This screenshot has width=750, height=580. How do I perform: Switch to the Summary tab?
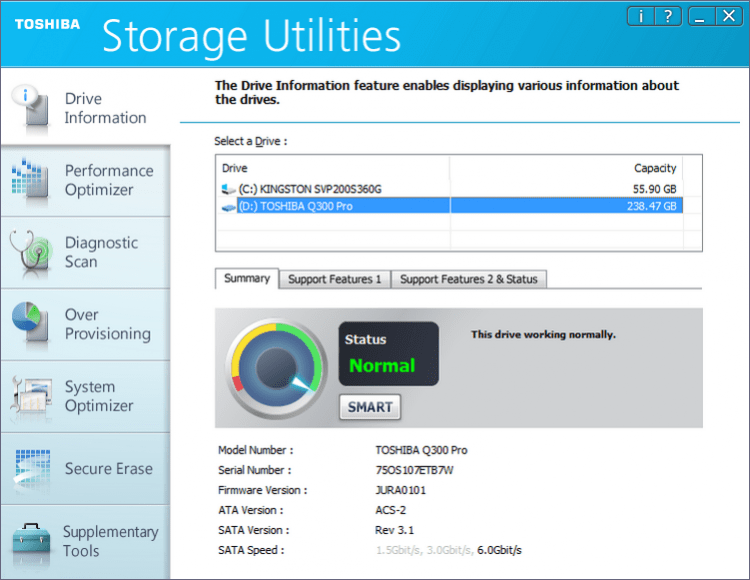coord(246,279)
